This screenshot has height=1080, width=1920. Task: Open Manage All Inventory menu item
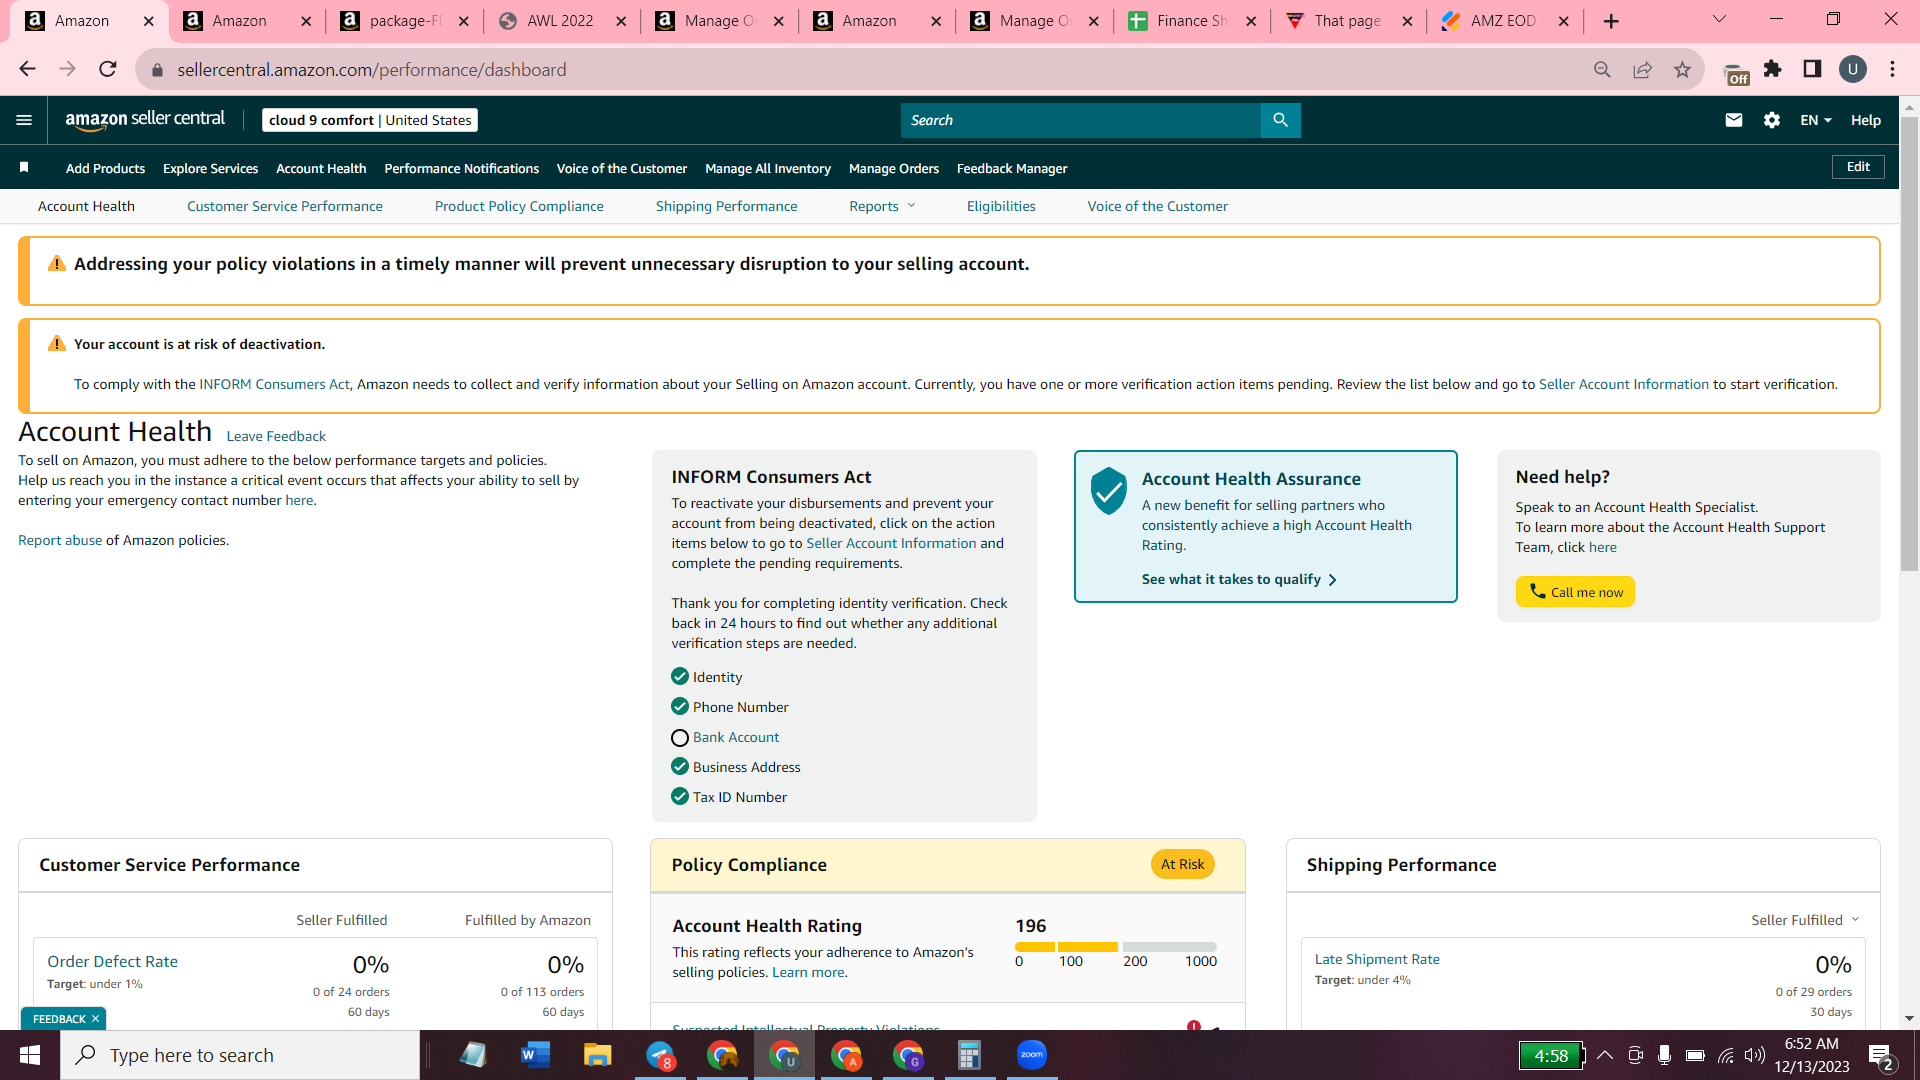[768, 168]
